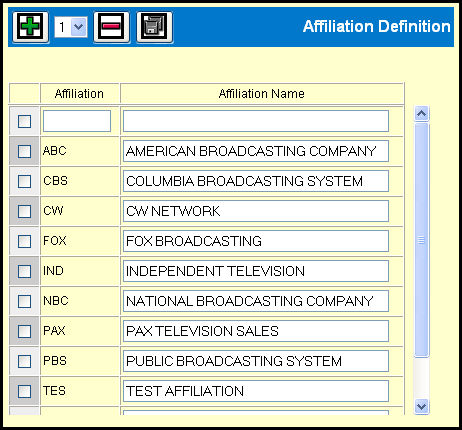Click the PUBLIC BROADCASTING SYSTEM name field
Viewport: 462px width, 430px height.
coord(256,361)
